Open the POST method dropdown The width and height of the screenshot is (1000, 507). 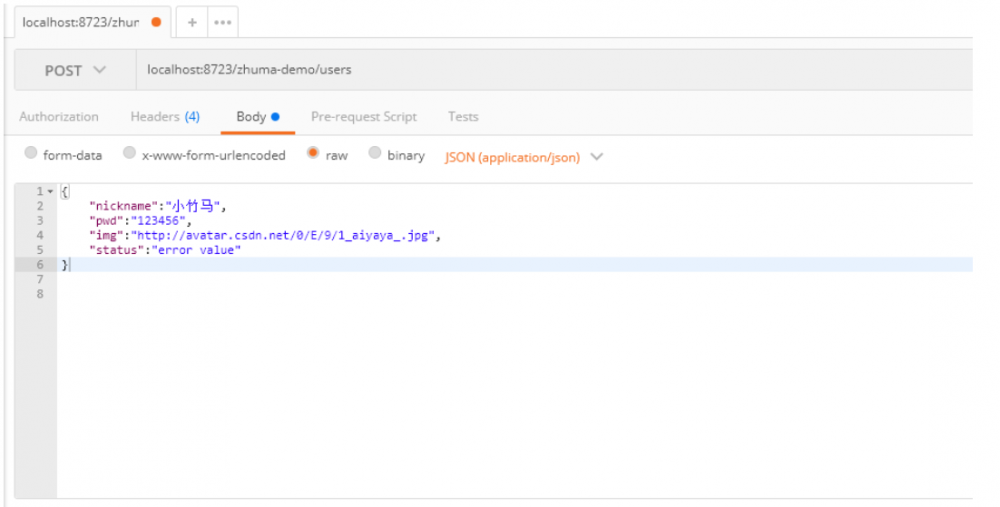point(75,70)
